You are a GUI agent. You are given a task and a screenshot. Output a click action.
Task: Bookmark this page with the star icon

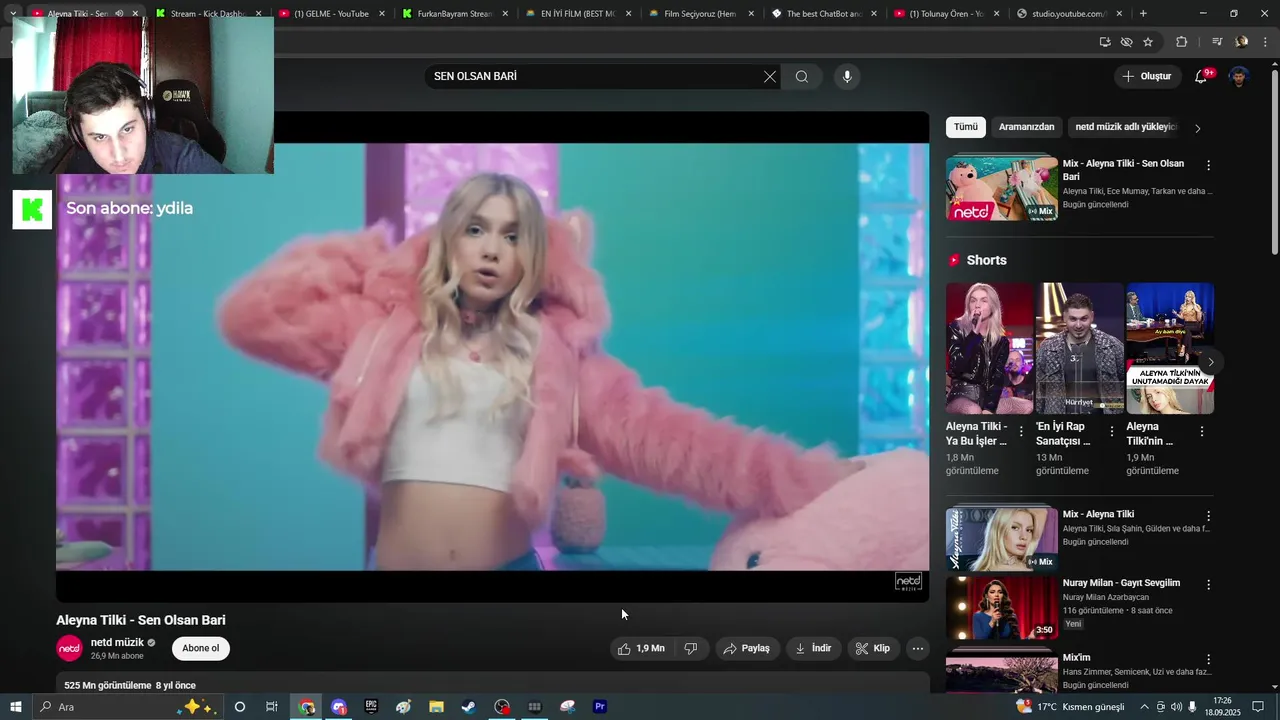pos(1148,42)
